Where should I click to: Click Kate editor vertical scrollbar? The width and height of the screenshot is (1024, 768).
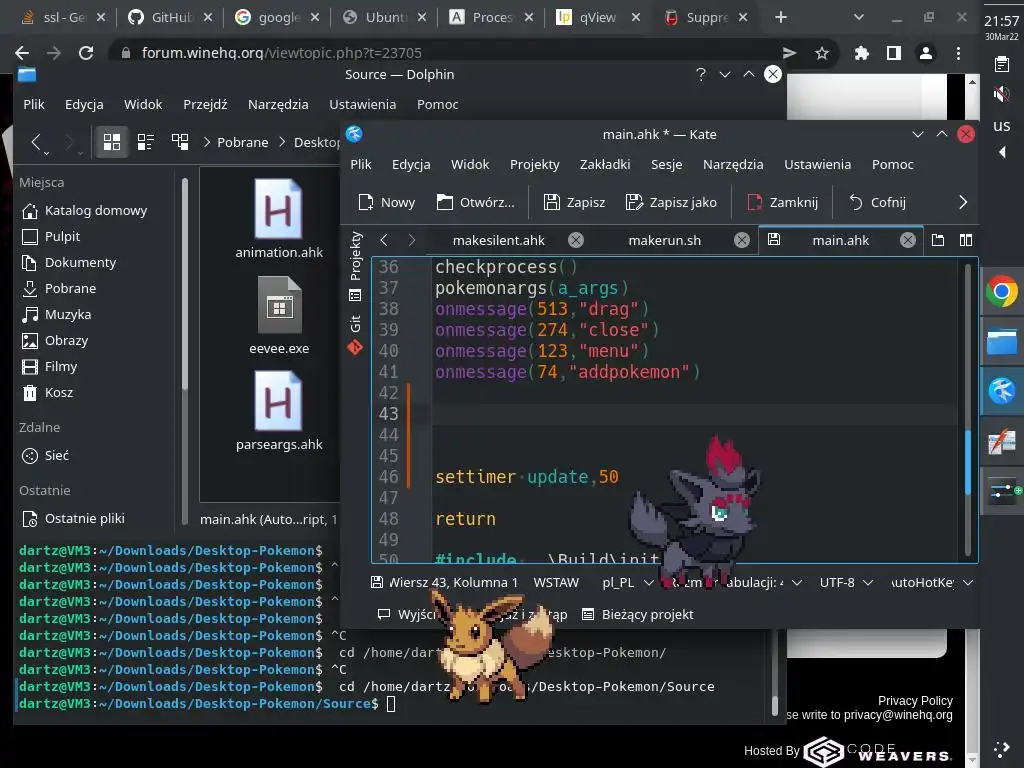tap(968, 410)
